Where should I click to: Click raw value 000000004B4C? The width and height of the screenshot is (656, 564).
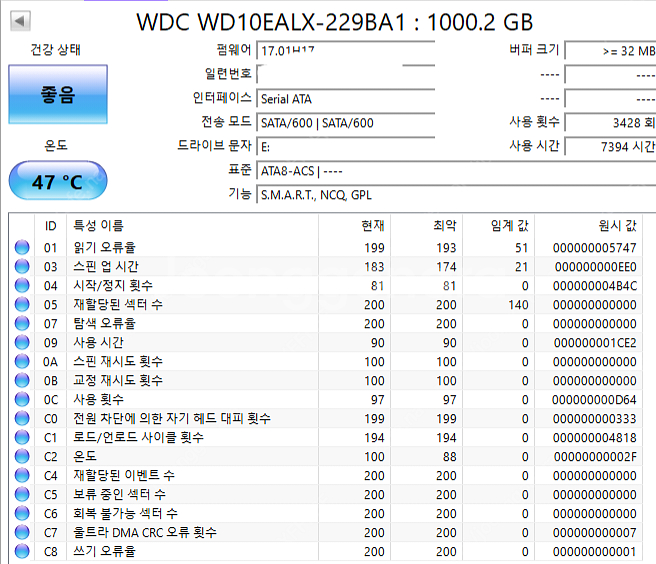pos(594,286)
